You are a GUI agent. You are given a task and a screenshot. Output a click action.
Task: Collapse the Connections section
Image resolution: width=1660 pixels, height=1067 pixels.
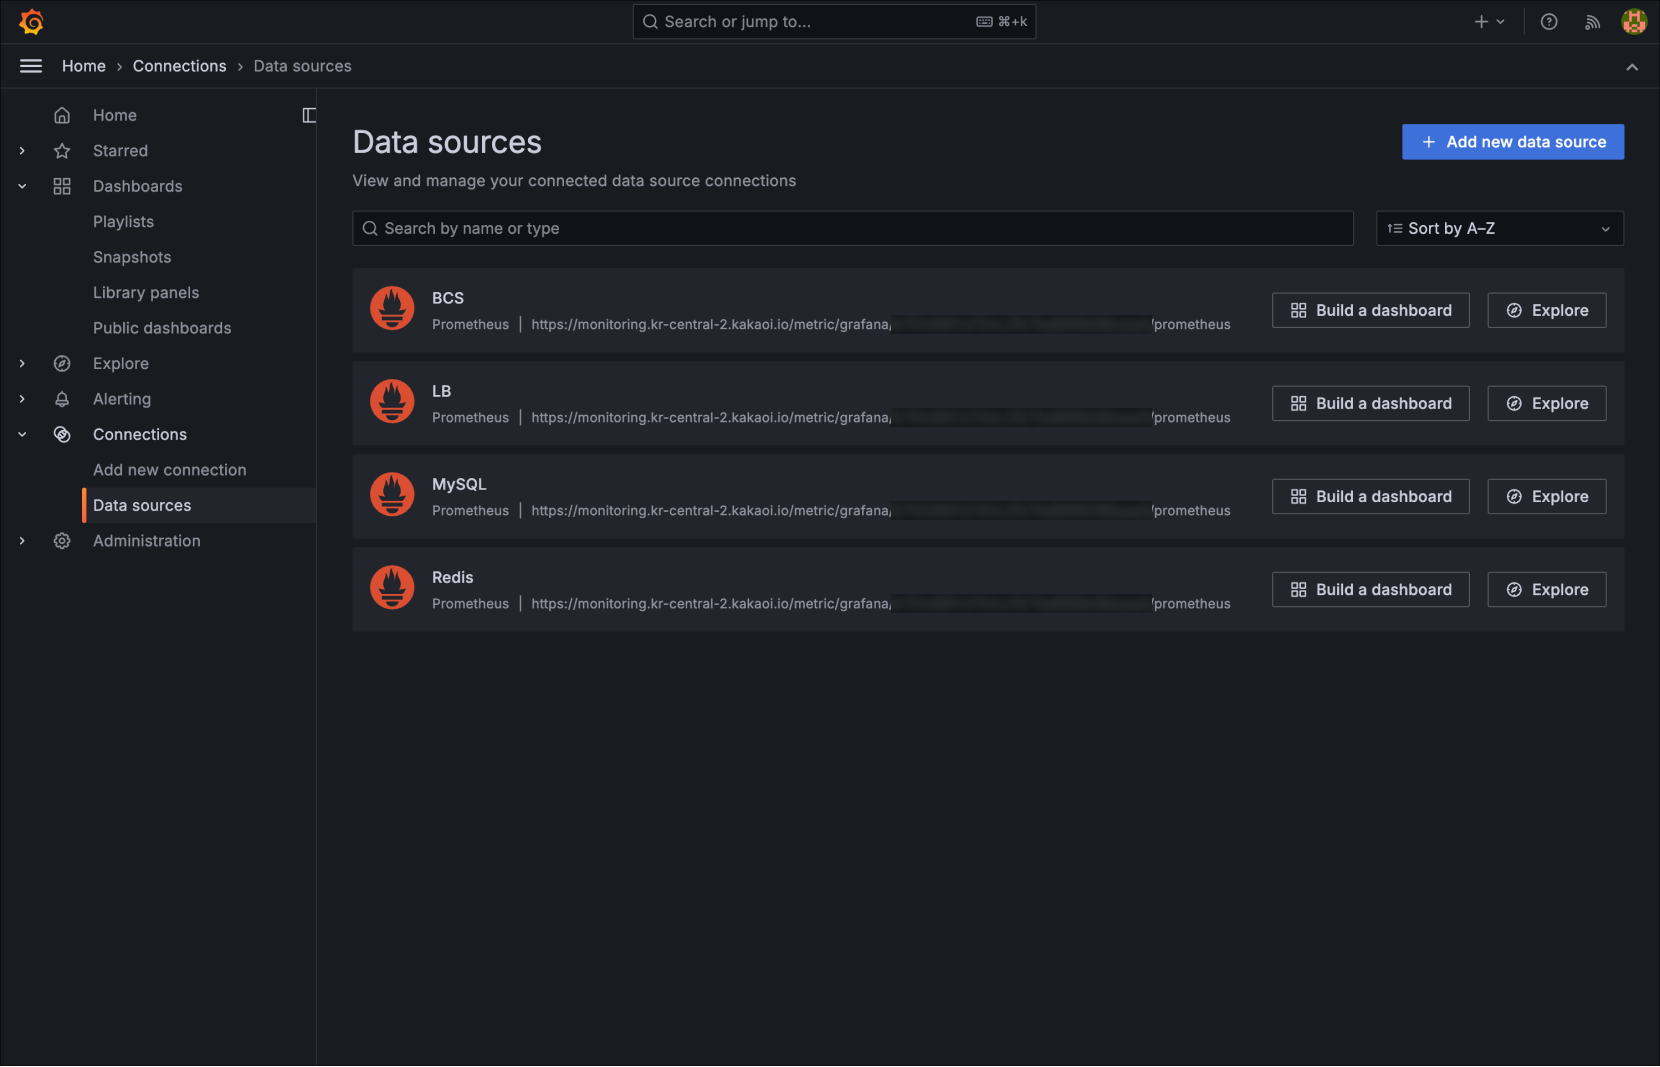click(x=22, y=435)
